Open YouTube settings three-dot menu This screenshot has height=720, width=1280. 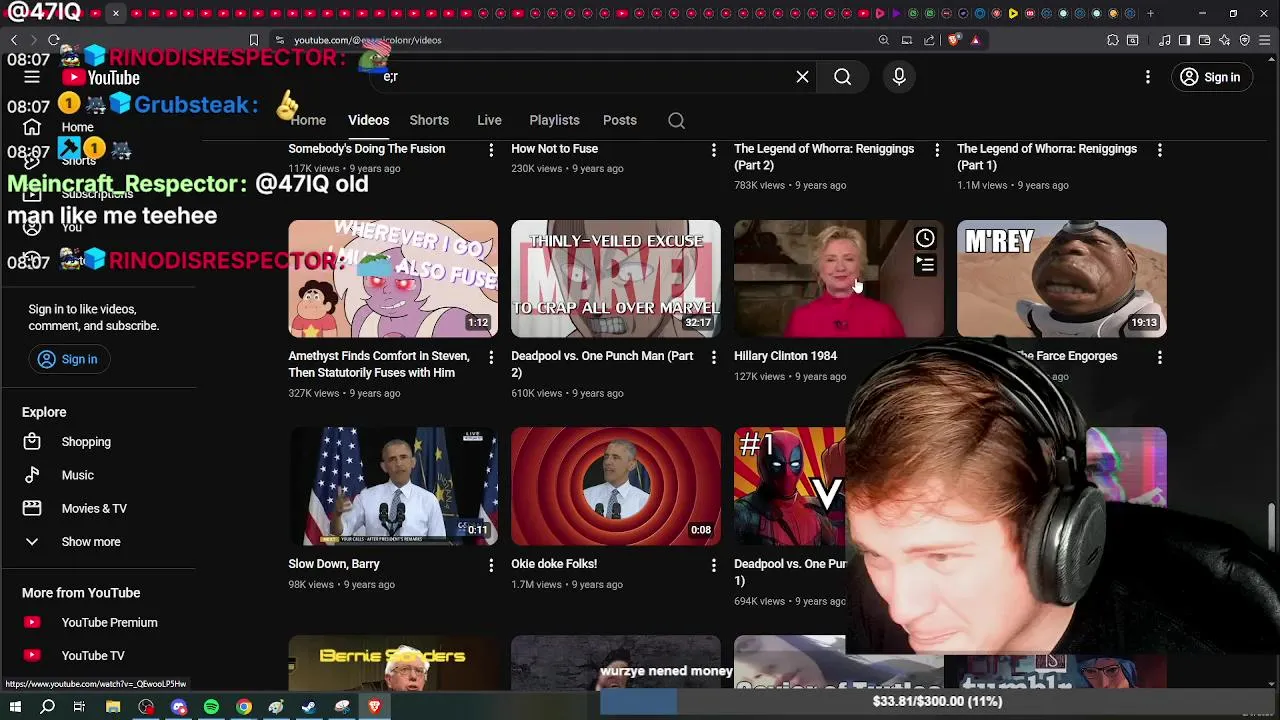(1148, 77)
